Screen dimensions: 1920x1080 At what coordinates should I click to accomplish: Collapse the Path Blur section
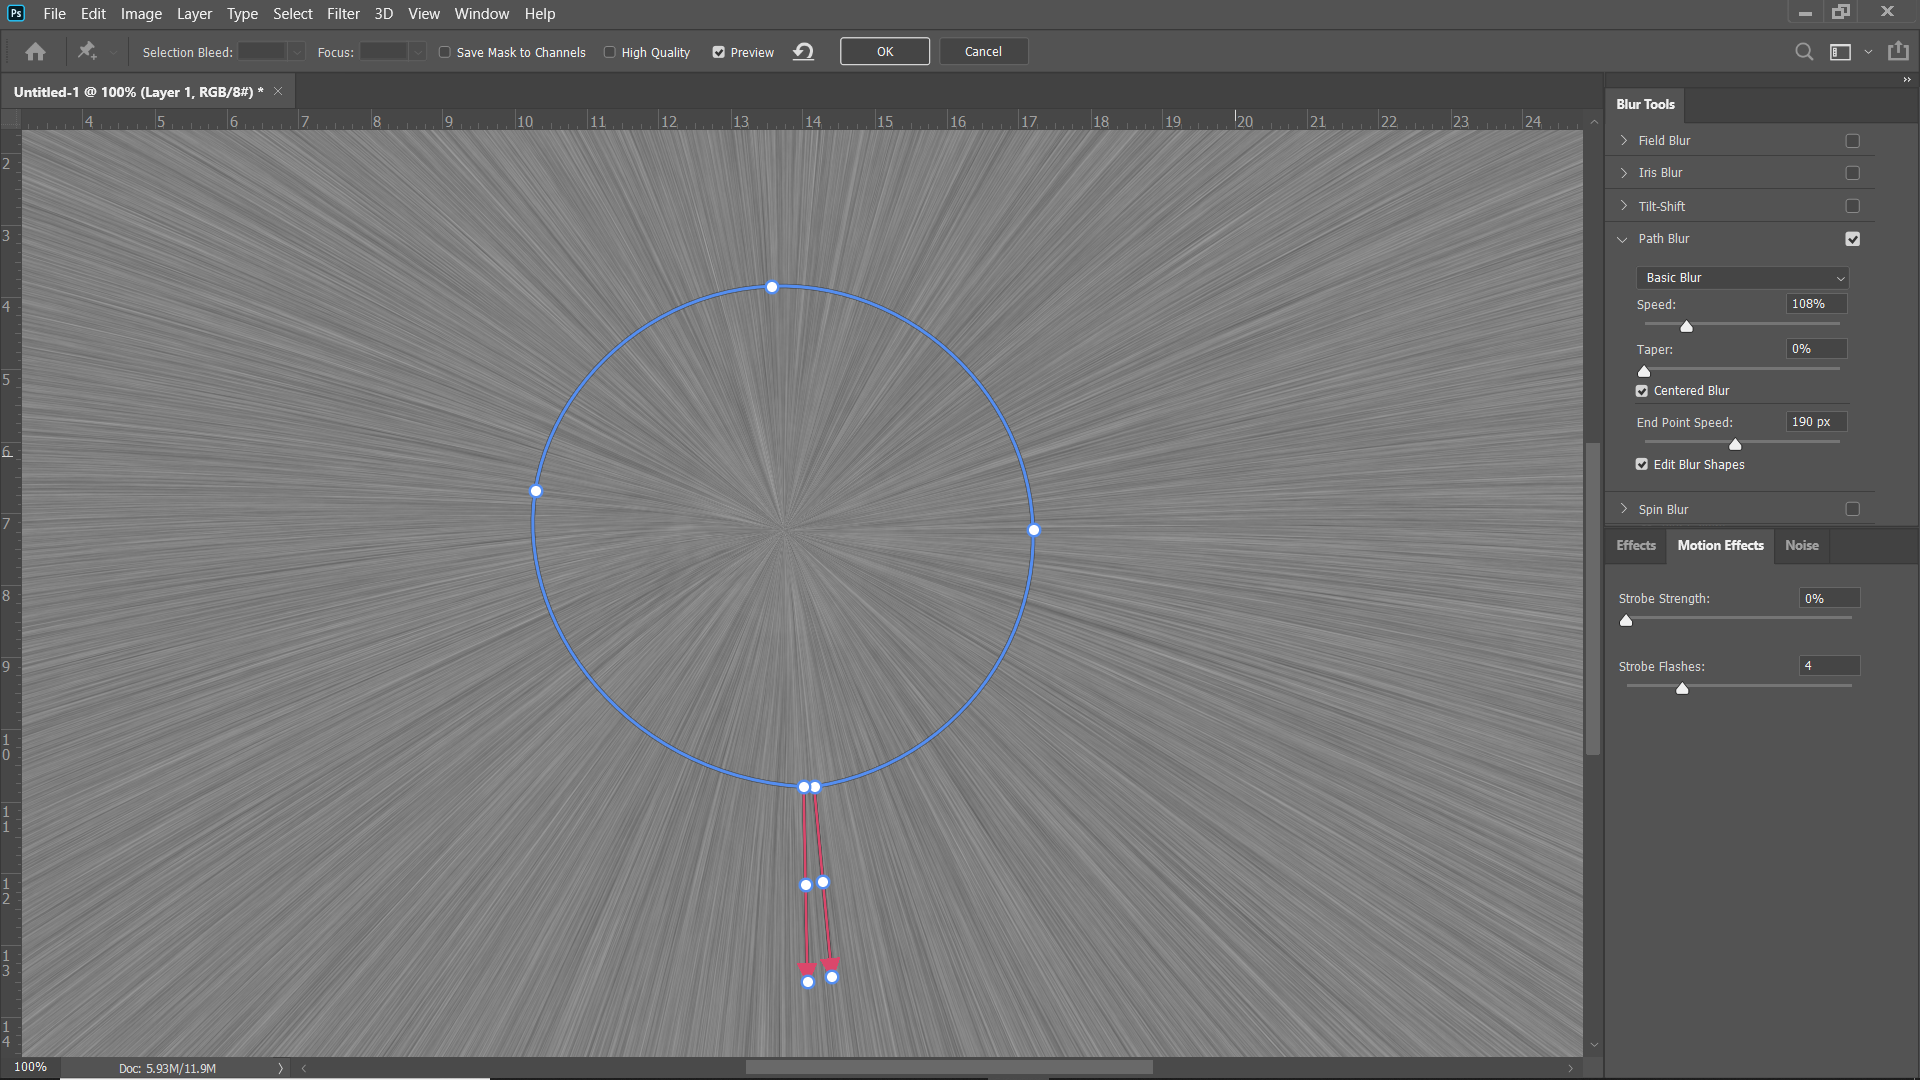(1623, 239)
